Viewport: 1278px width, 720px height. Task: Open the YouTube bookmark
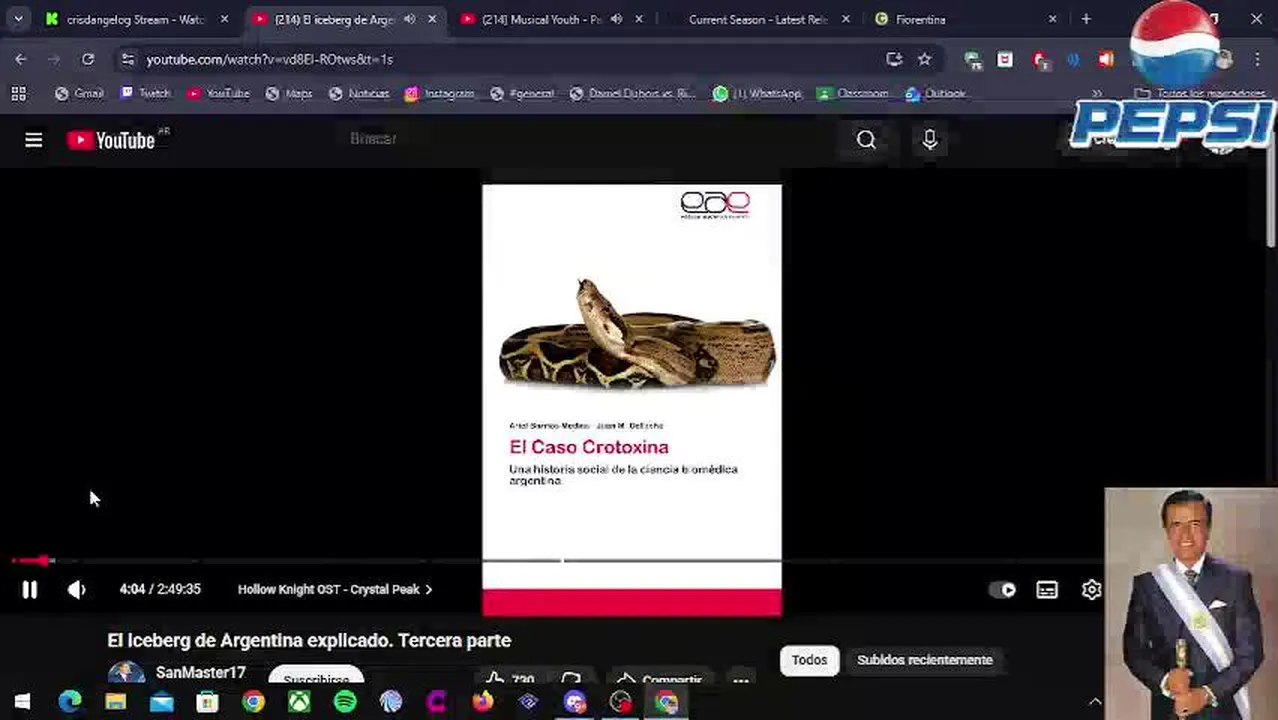pyautogui.click(x=218, y=93)
